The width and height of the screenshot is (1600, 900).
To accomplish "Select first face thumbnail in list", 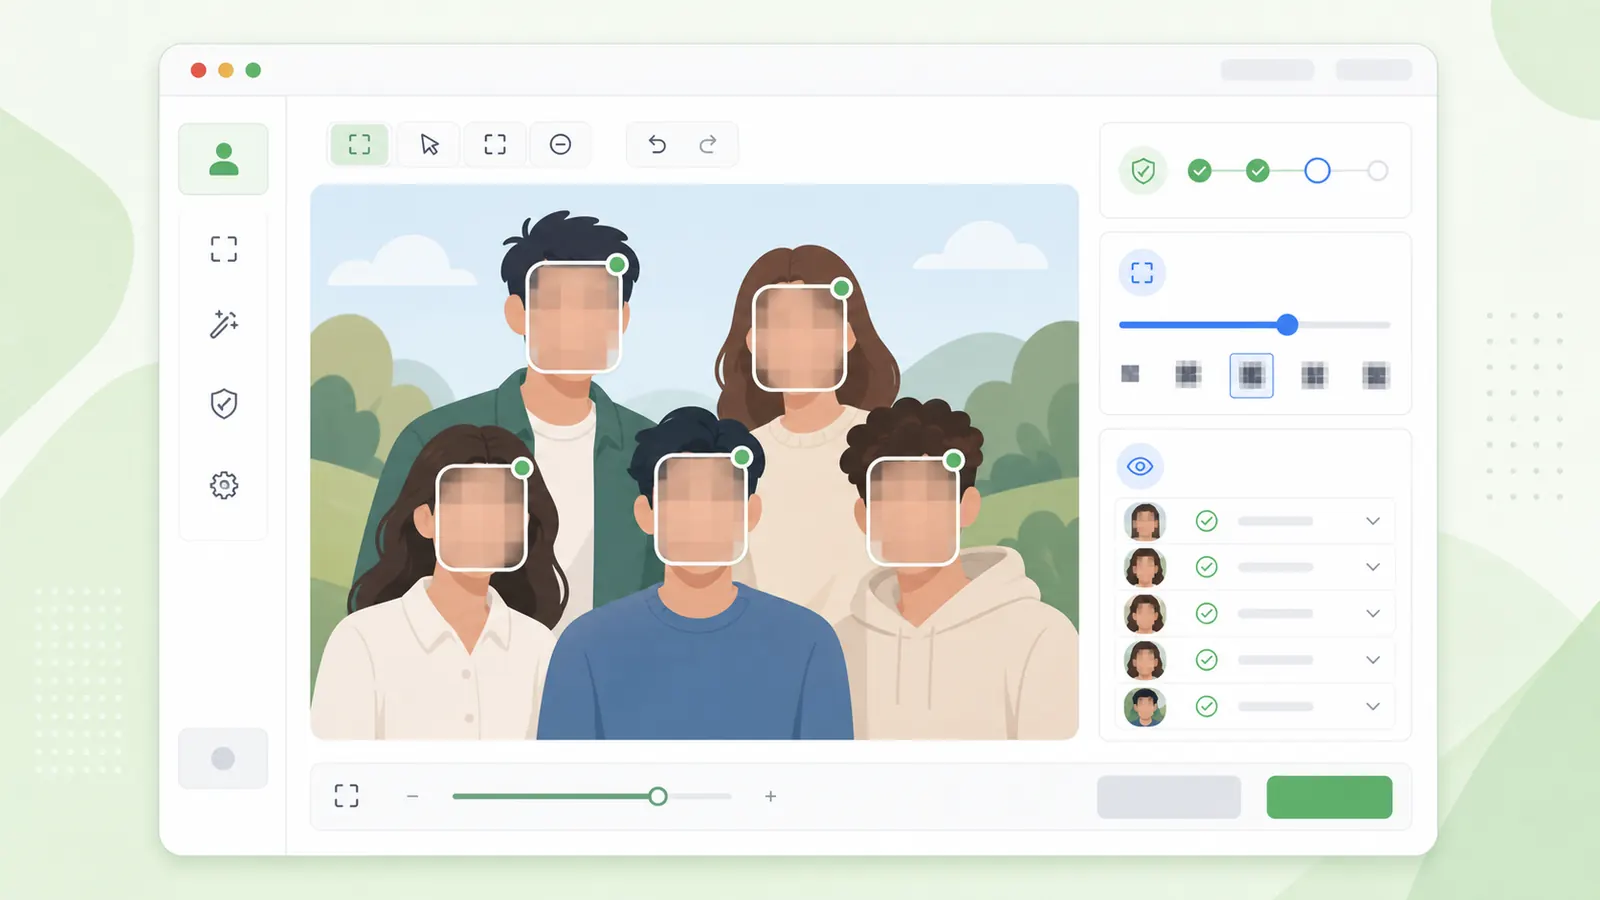I will [1145, 521].
